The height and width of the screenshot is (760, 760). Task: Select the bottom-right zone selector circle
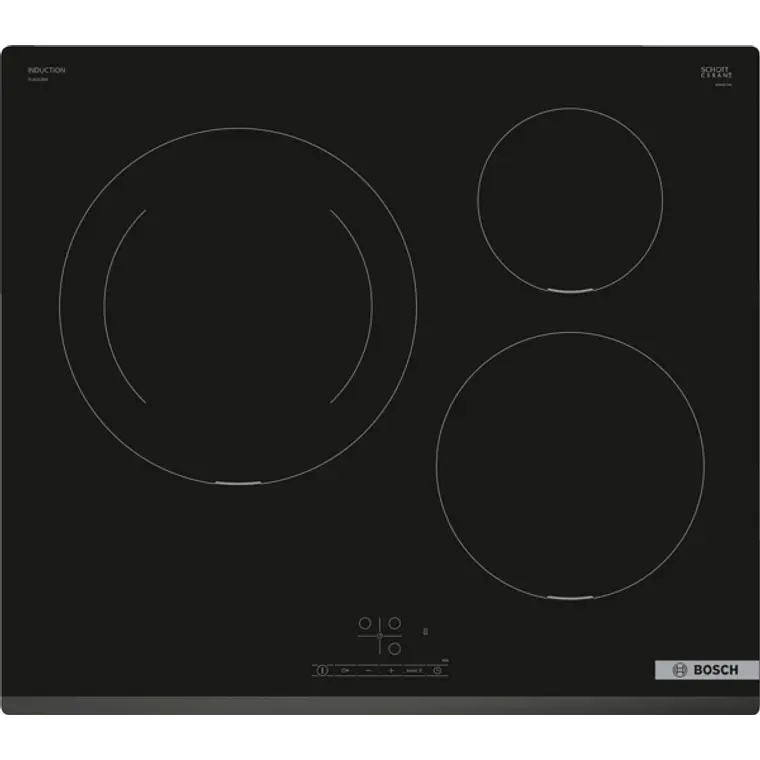pyautogui.click(x=395, y=649)
